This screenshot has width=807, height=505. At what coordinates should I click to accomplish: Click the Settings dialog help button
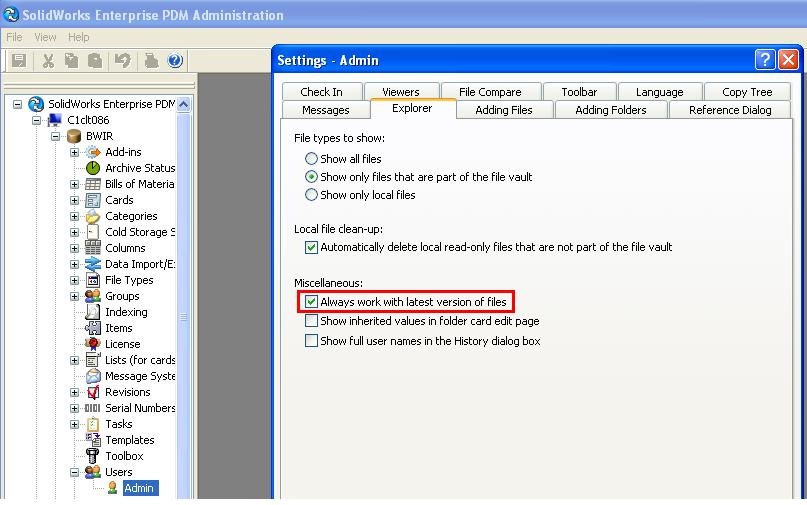click(x=765, y=60)
